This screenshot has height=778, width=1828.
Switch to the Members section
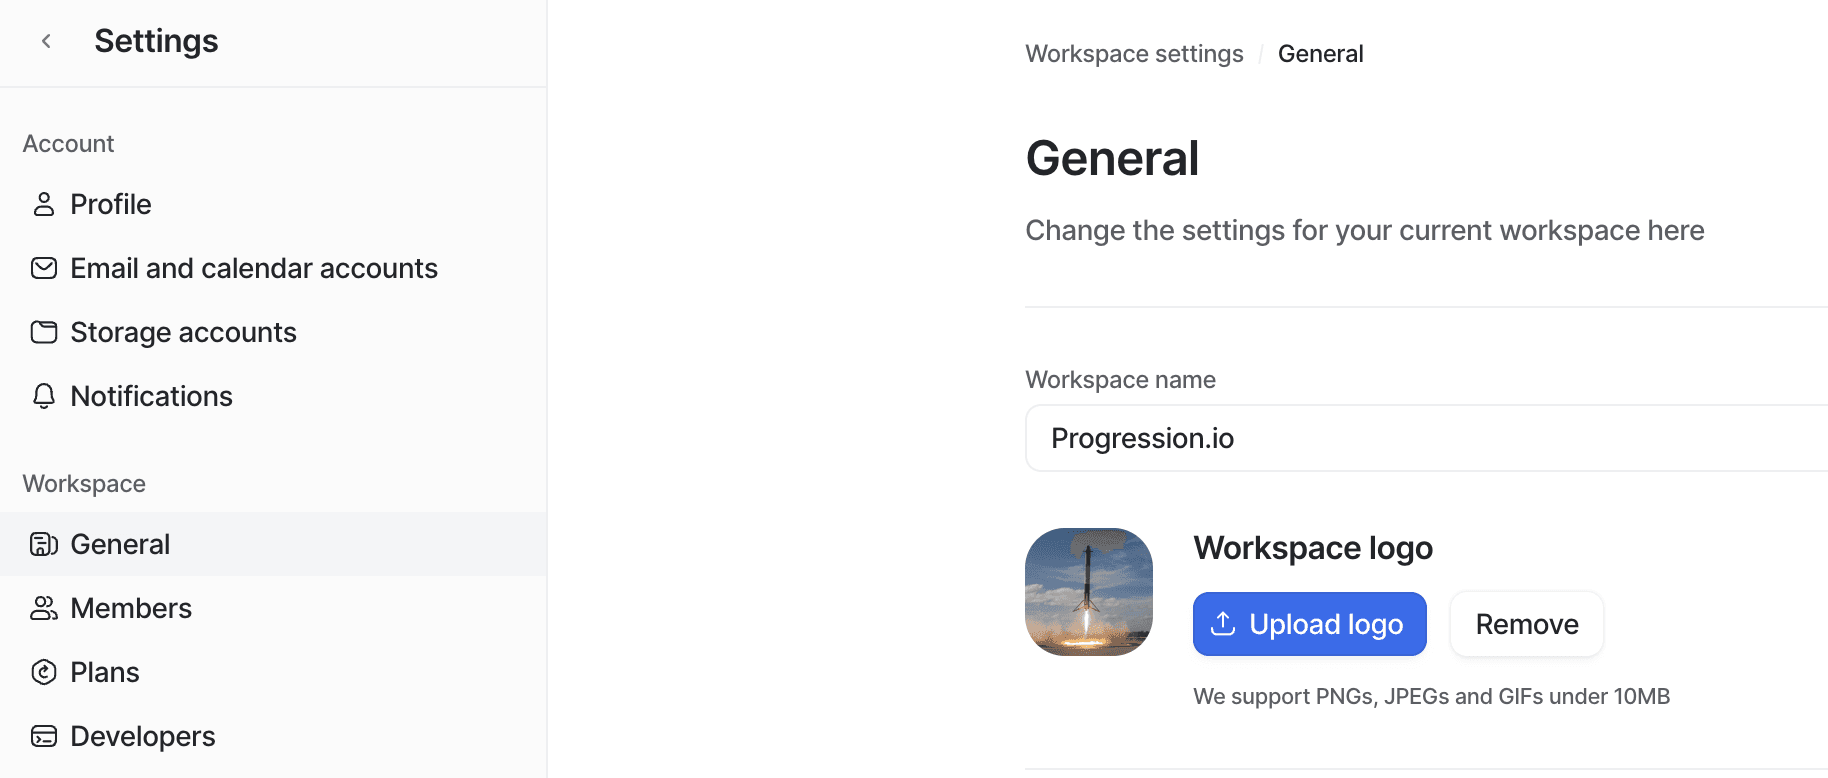point(131,607)
